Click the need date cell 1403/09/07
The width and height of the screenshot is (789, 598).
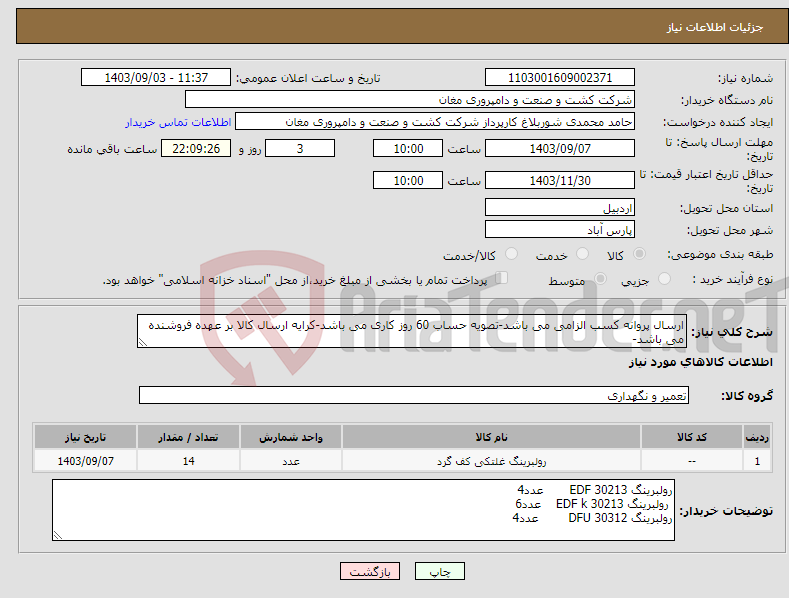click(85, 461)
